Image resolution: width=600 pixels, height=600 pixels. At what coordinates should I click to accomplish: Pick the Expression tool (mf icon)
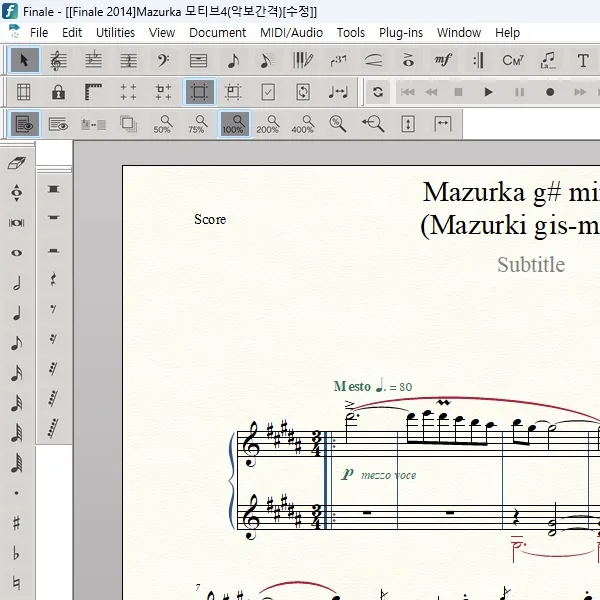tap(443, 61)
